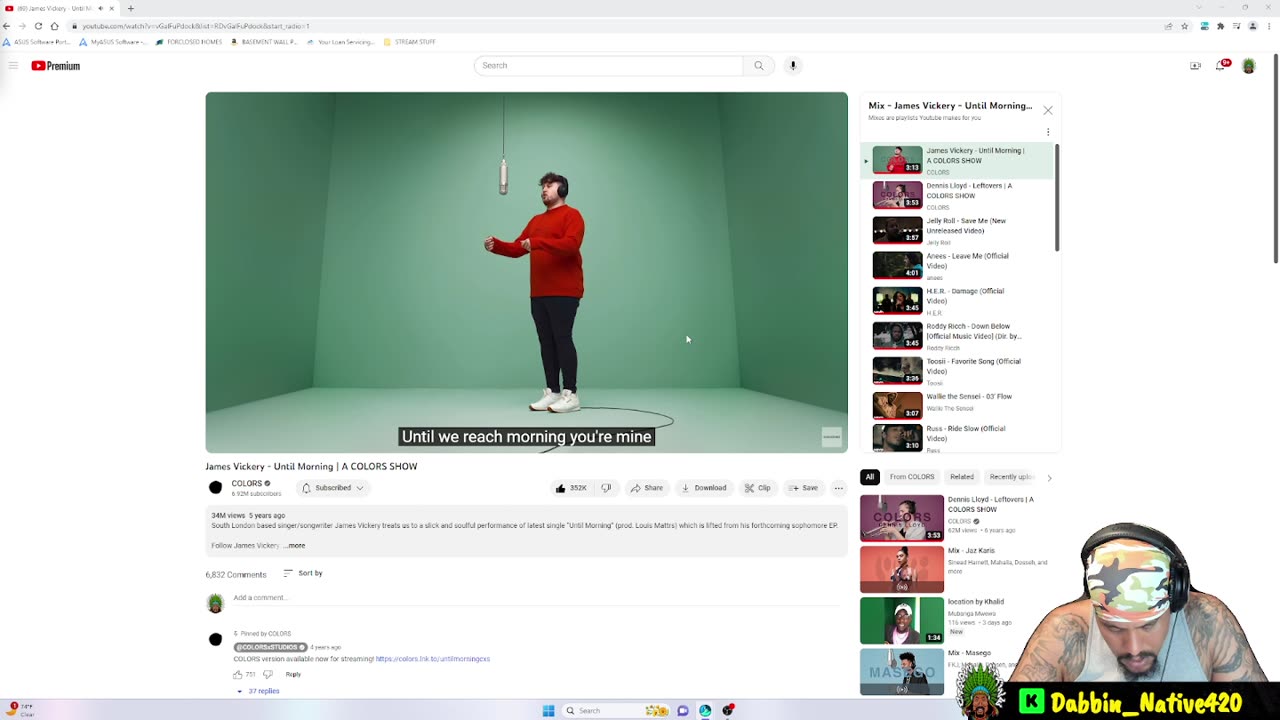Mute the tab via speaker icon
Viewport: 1280px width, 720px height.
pyautogui.click(x=100, y=8)
